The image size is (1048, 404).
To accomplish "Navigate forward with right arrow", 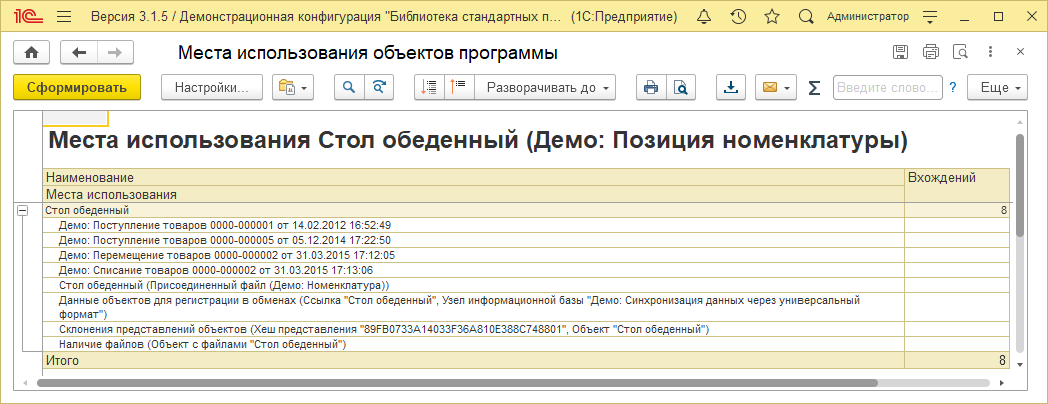I will click(115, 52).
